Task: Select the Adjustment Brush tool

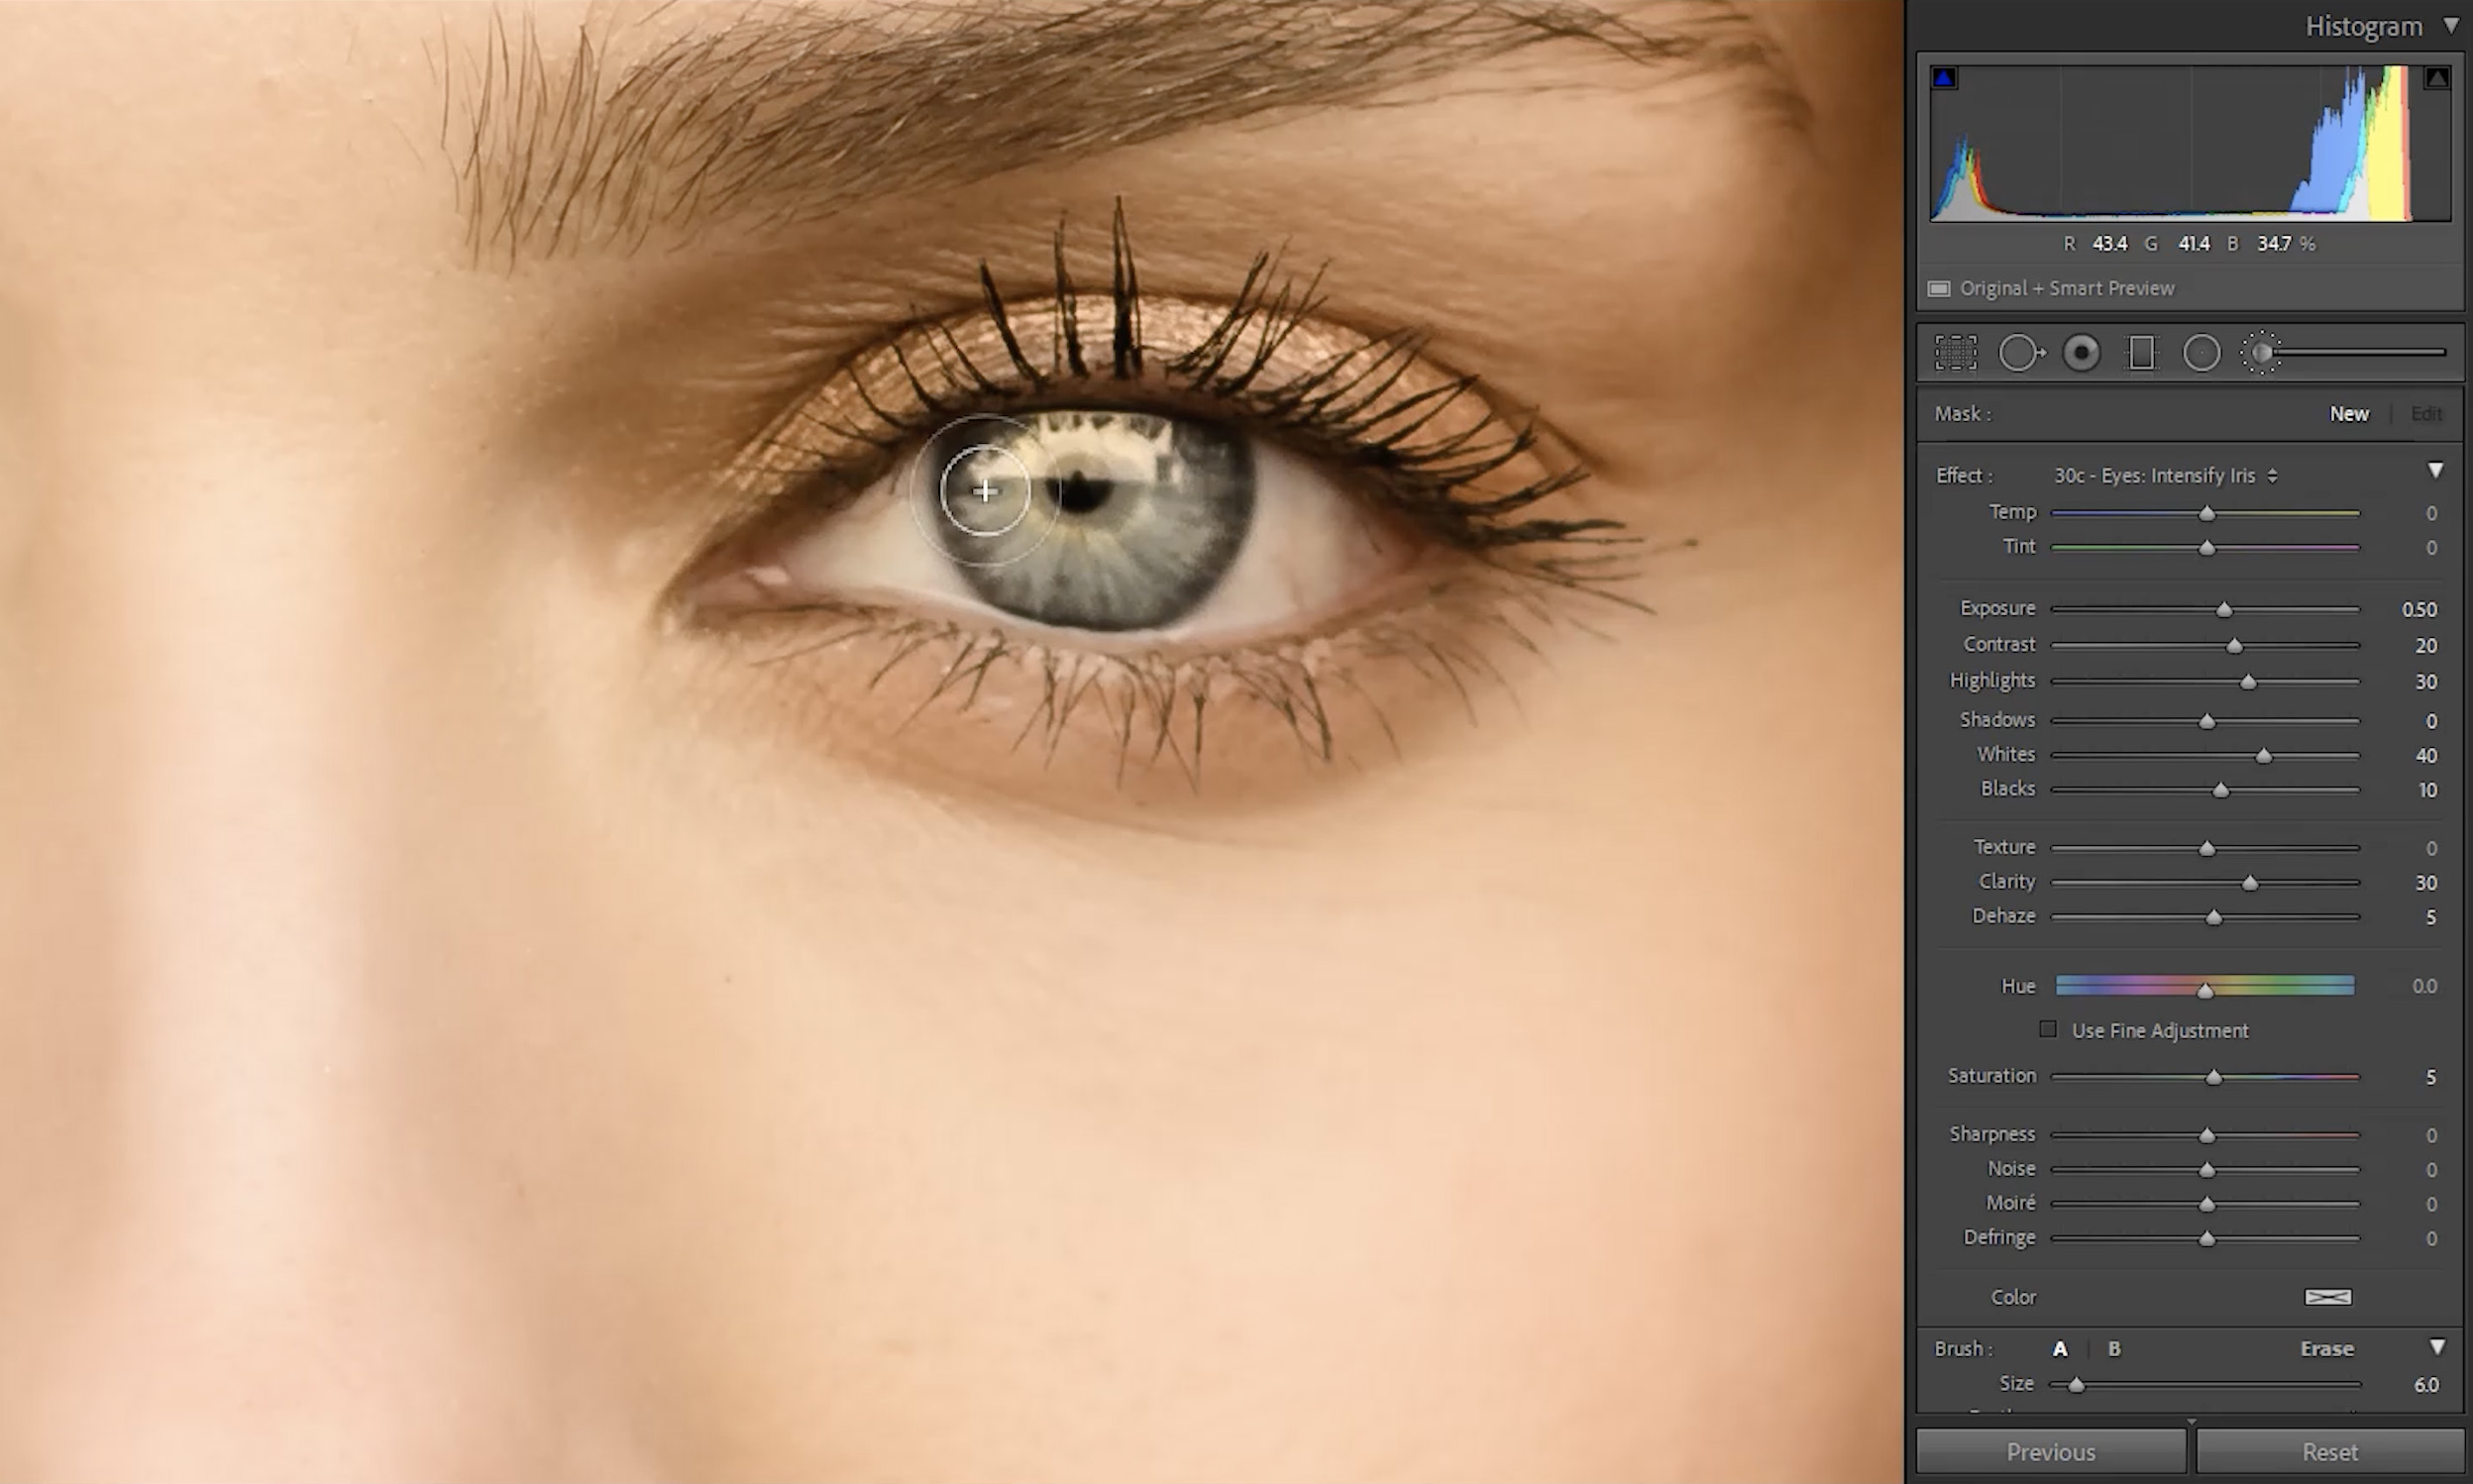Action: [2264, 352]
